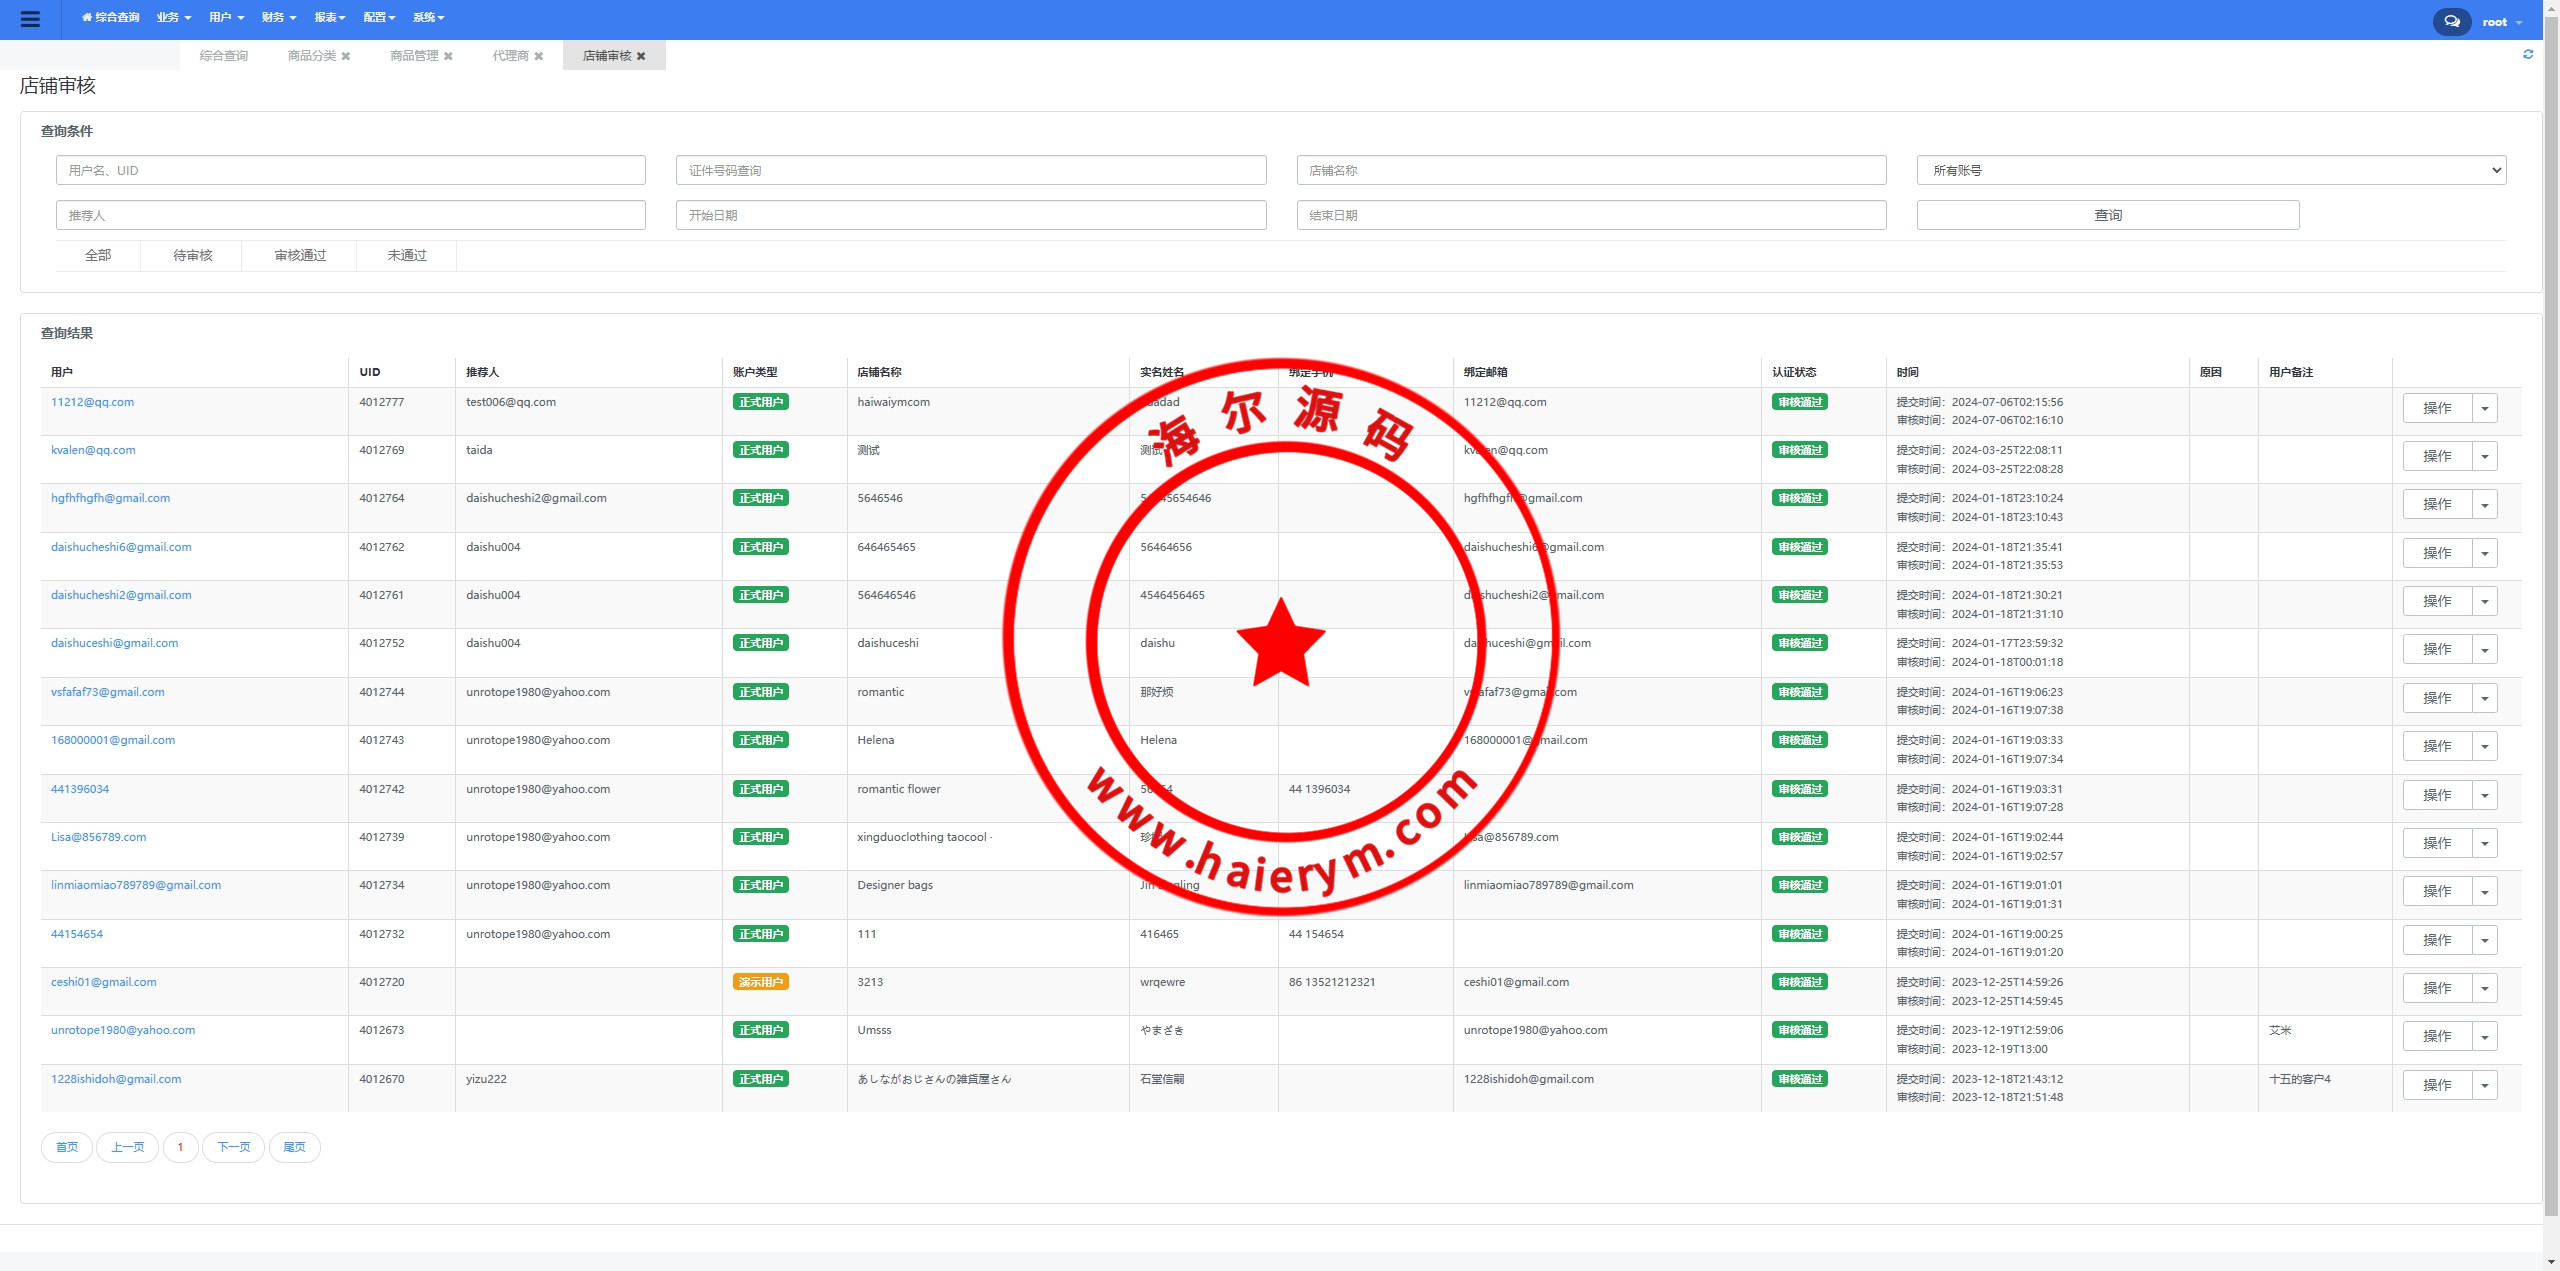The height and width of the screenshot is (1271, 2560).
Task: Click UID cell 4012777
Action: tap(381, 402)
